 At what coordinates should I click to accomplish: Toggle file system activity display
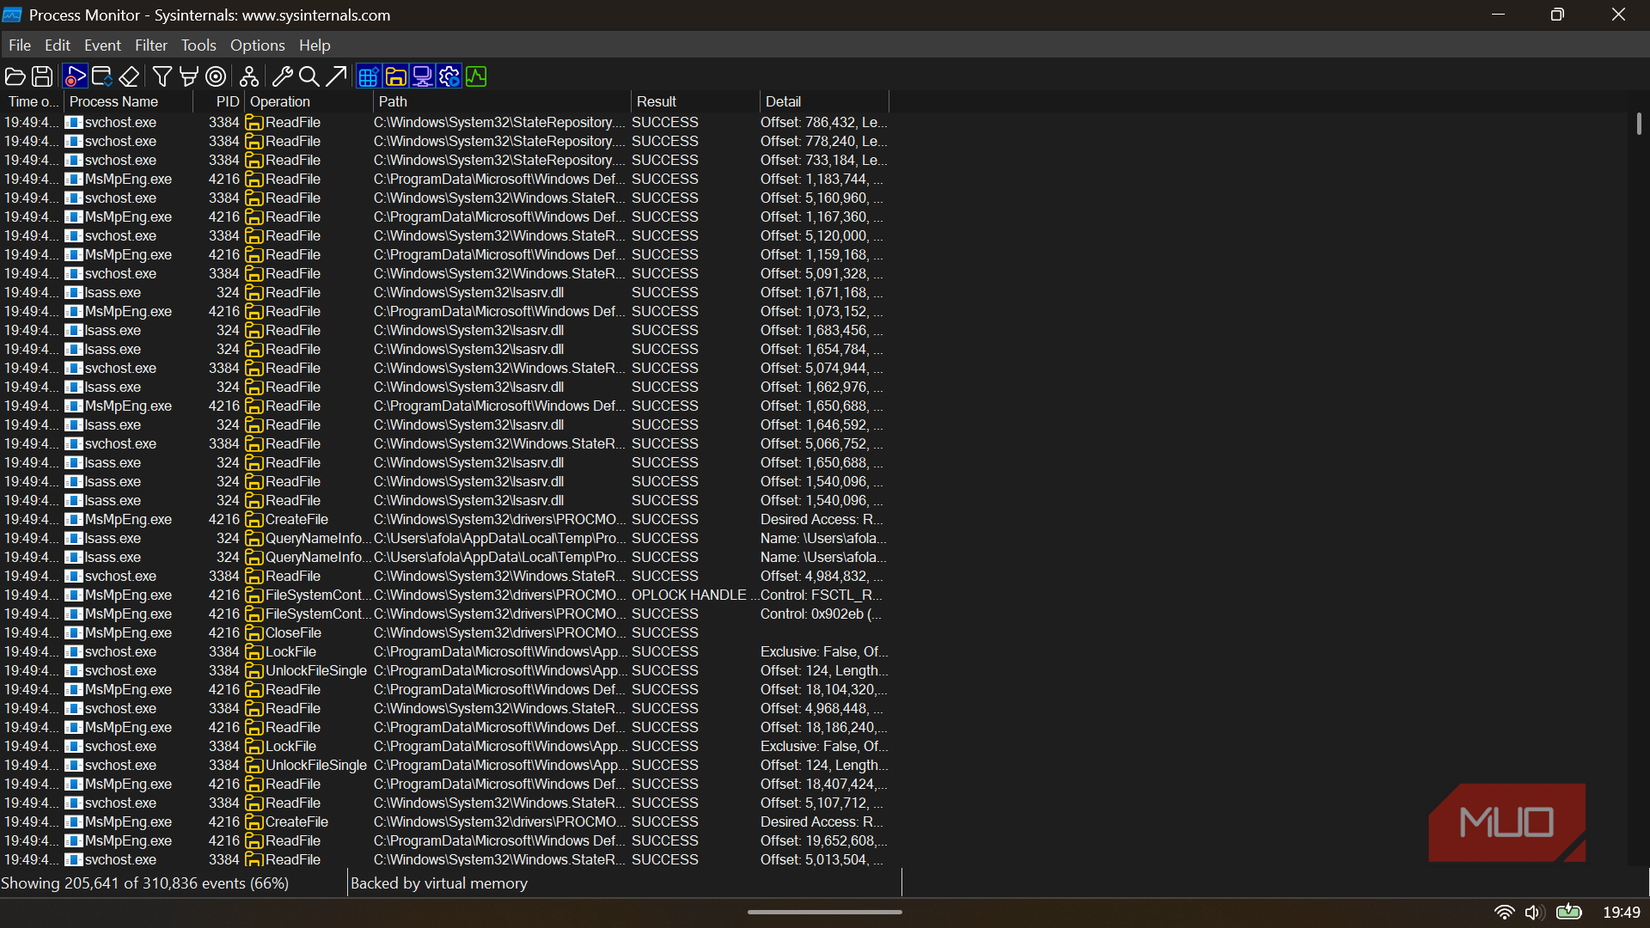click(396, 76)
